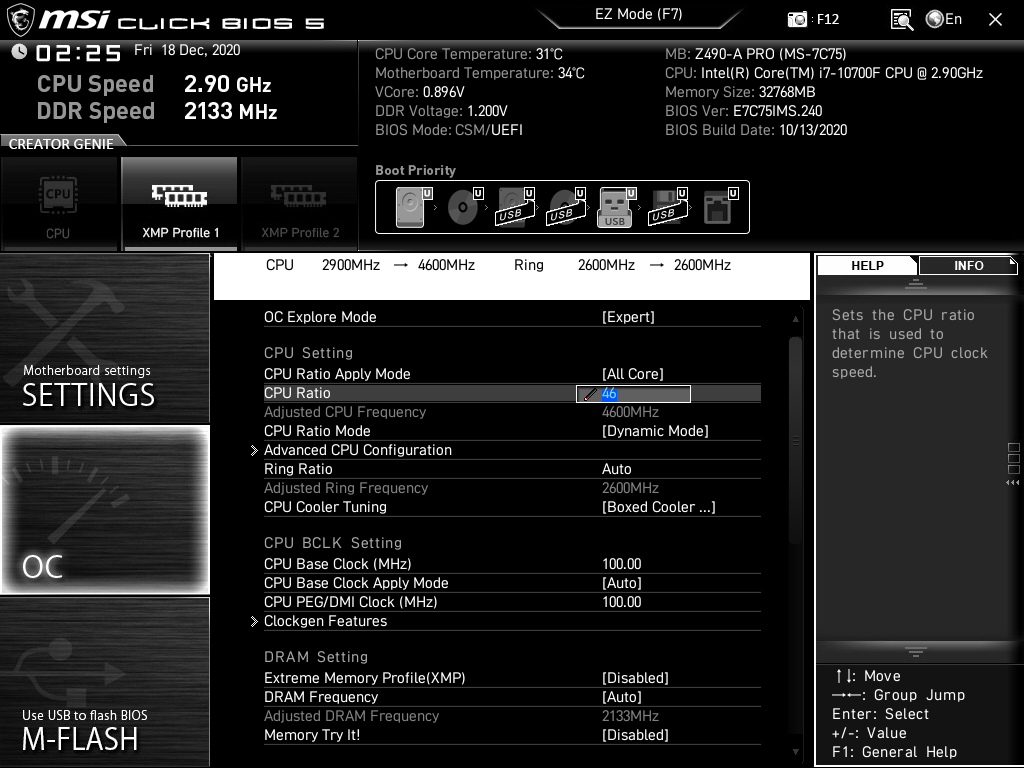This screenshot has height=768, width=1024.
Task: Select the USB floppy boot device icon
Action: coord(667,207)
